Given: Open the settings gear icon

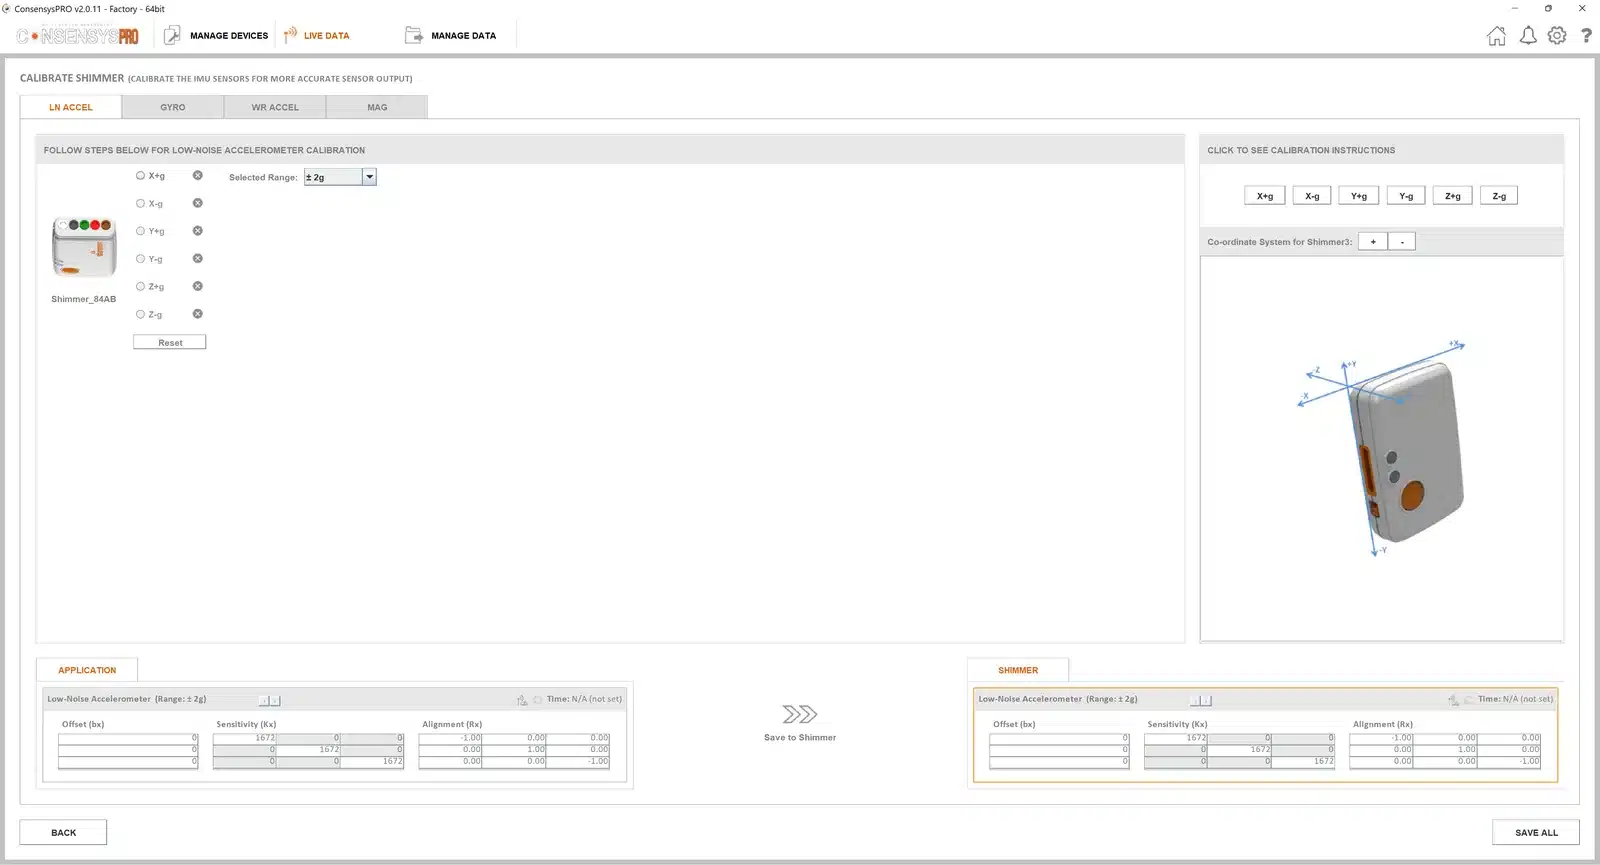Looking at the screenshot, I should coord(1557,36).
